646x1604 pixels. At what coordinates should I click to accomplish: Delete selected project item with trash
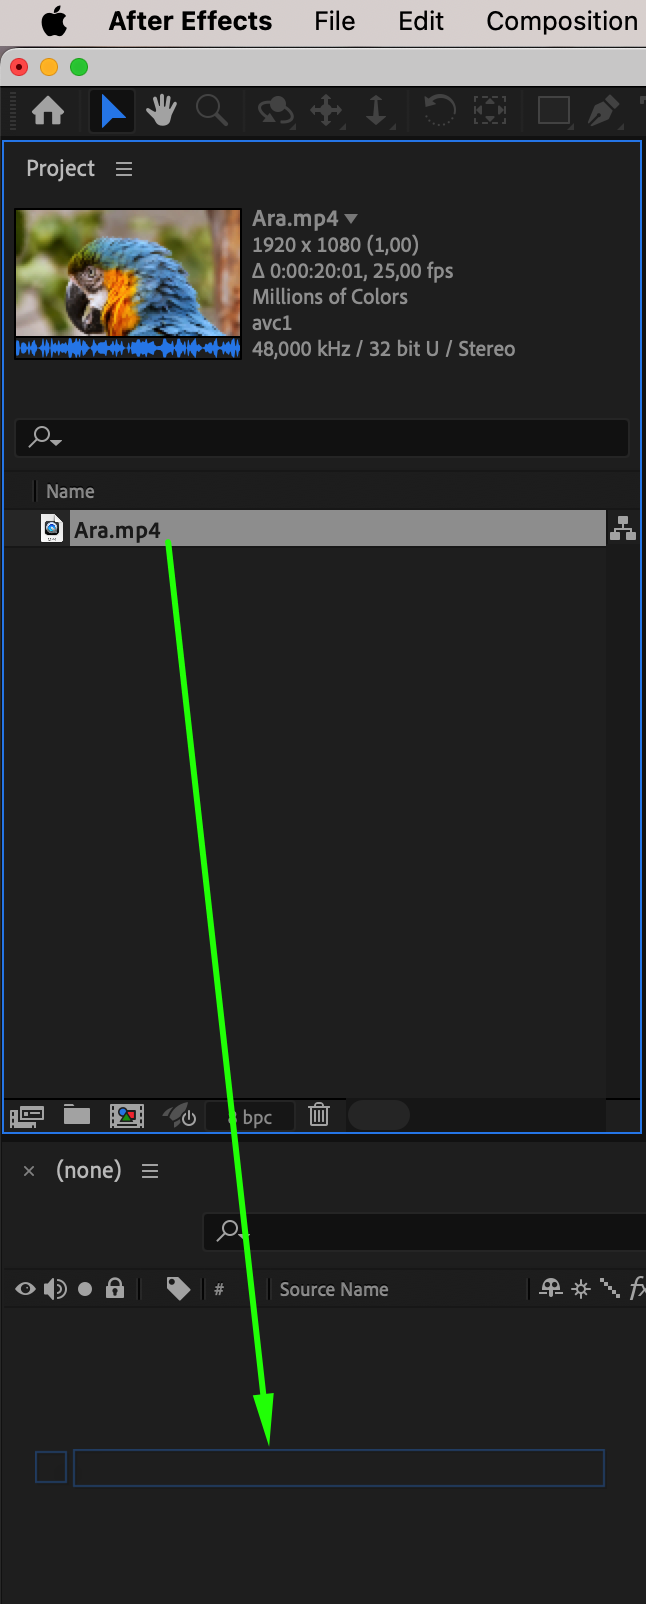pos(319,1114)
